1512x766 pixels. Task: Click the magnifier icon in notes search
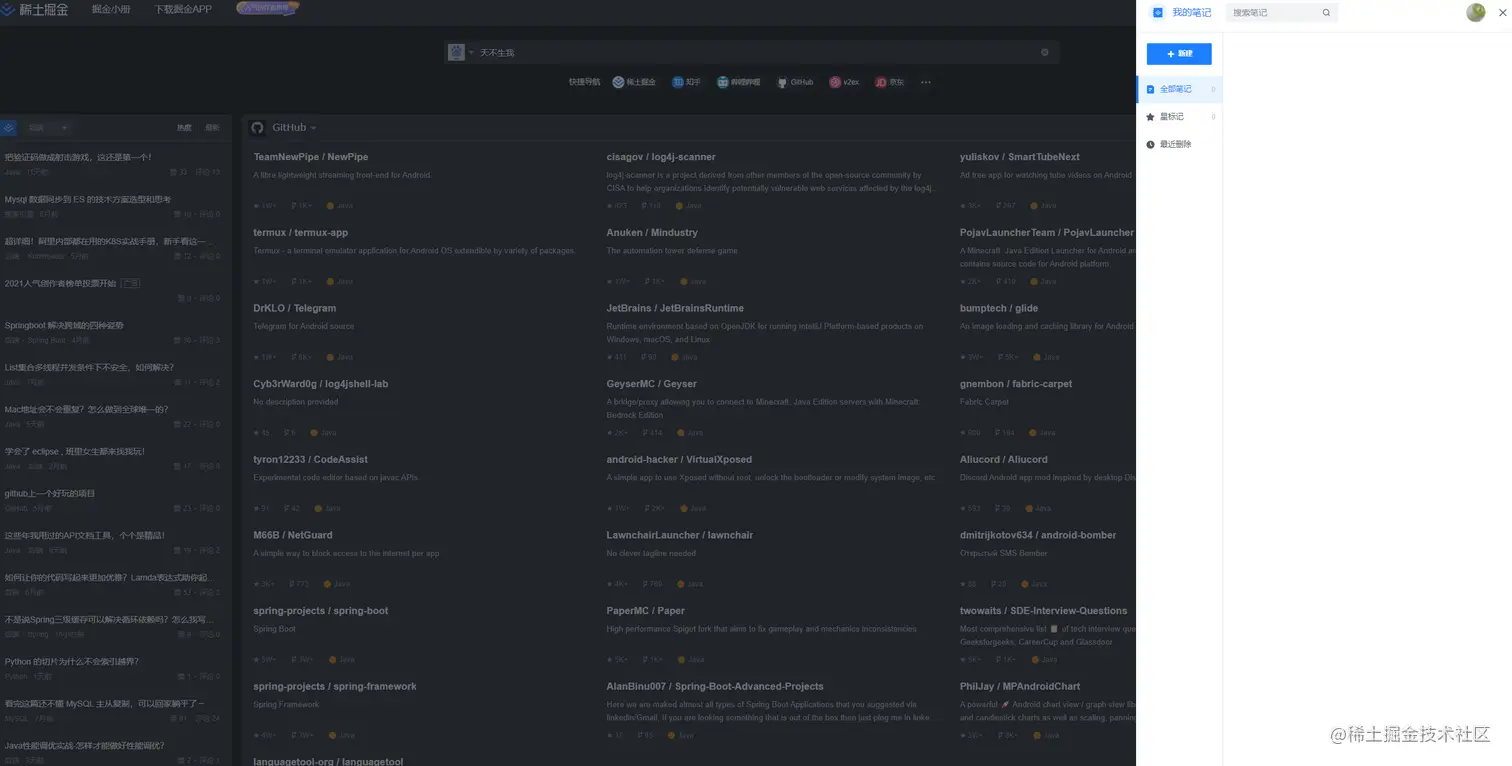1327,13
